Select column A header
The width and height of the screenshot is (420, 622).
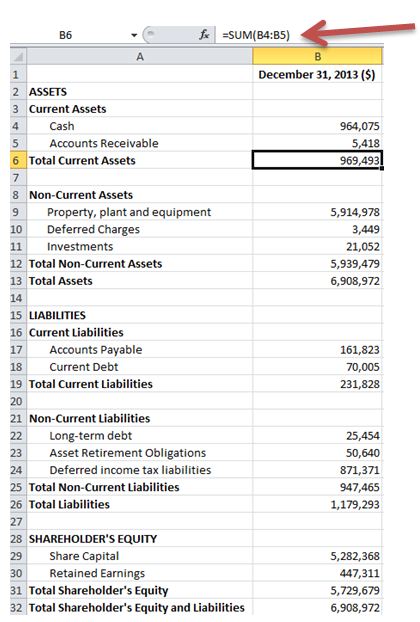(x=140, y=56)
